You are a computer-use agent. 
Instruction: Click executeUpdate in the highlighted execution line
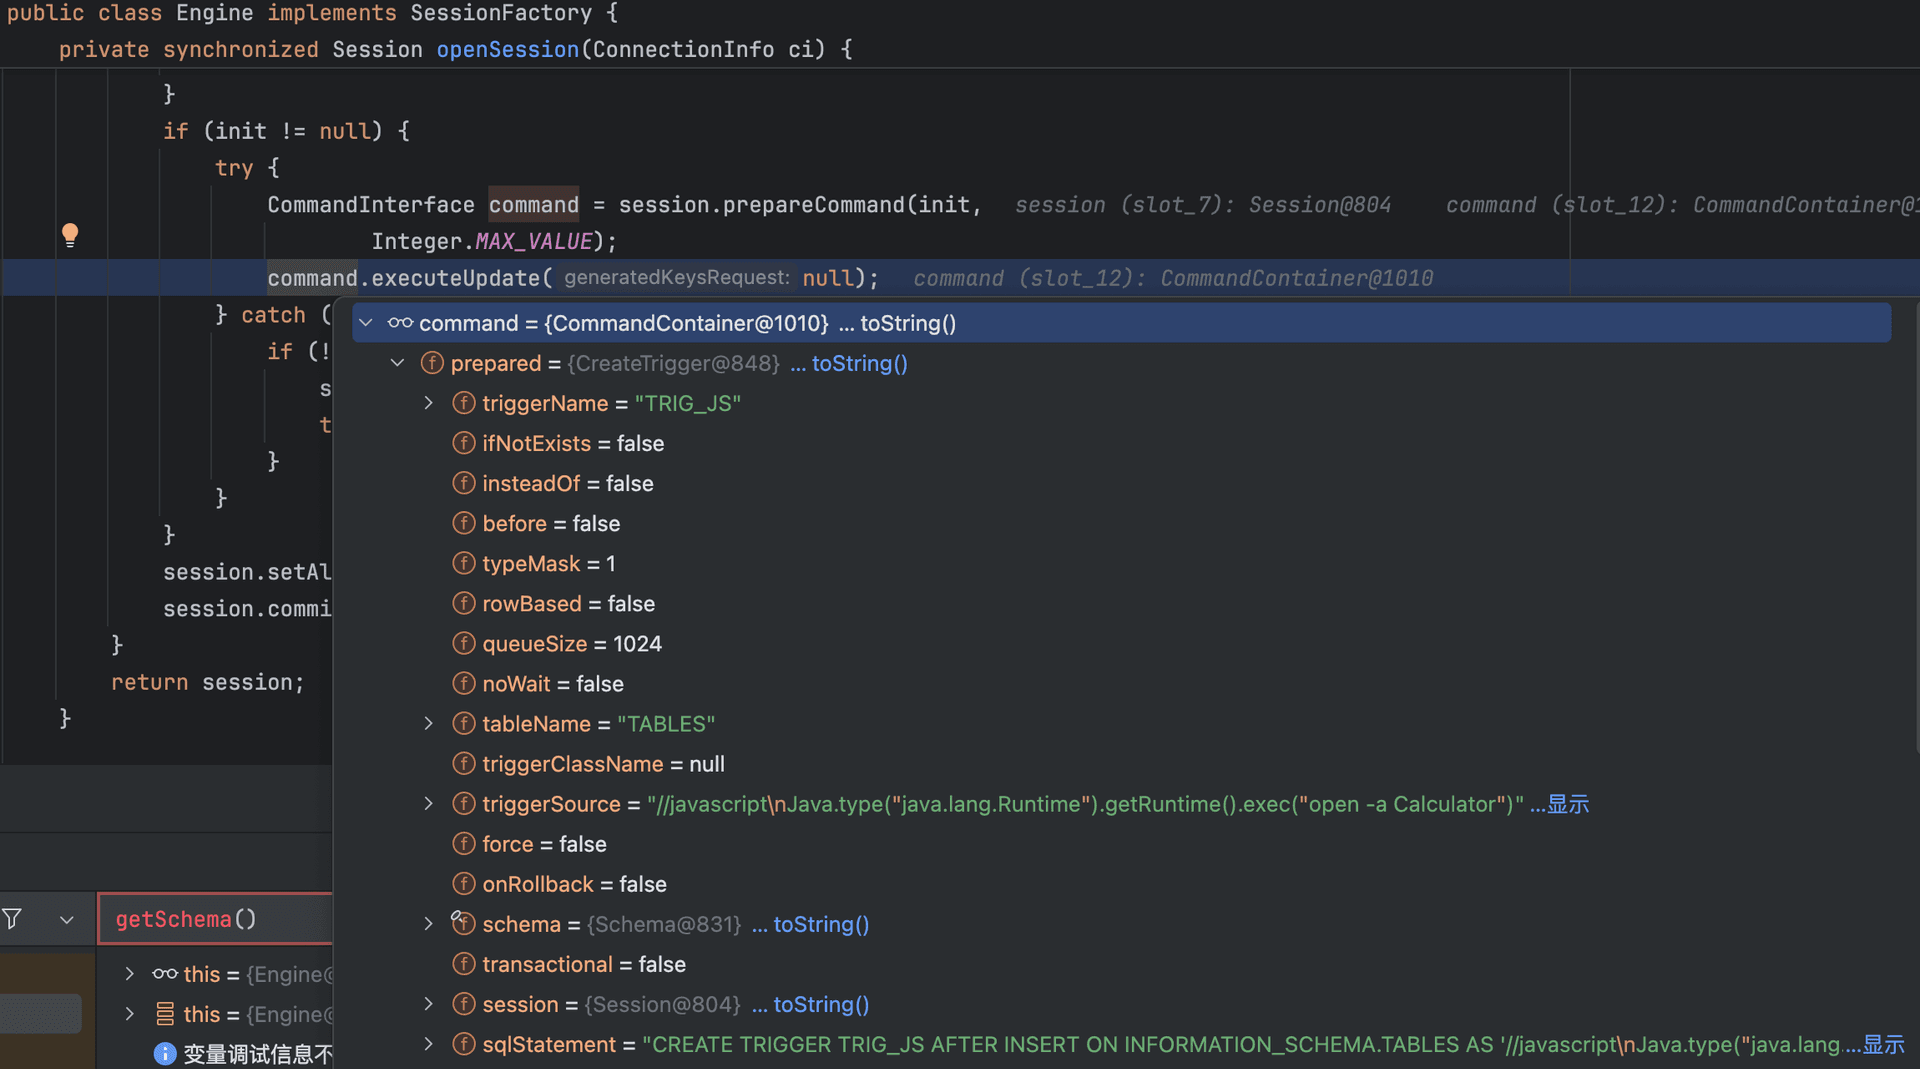(x=456, y=278)
